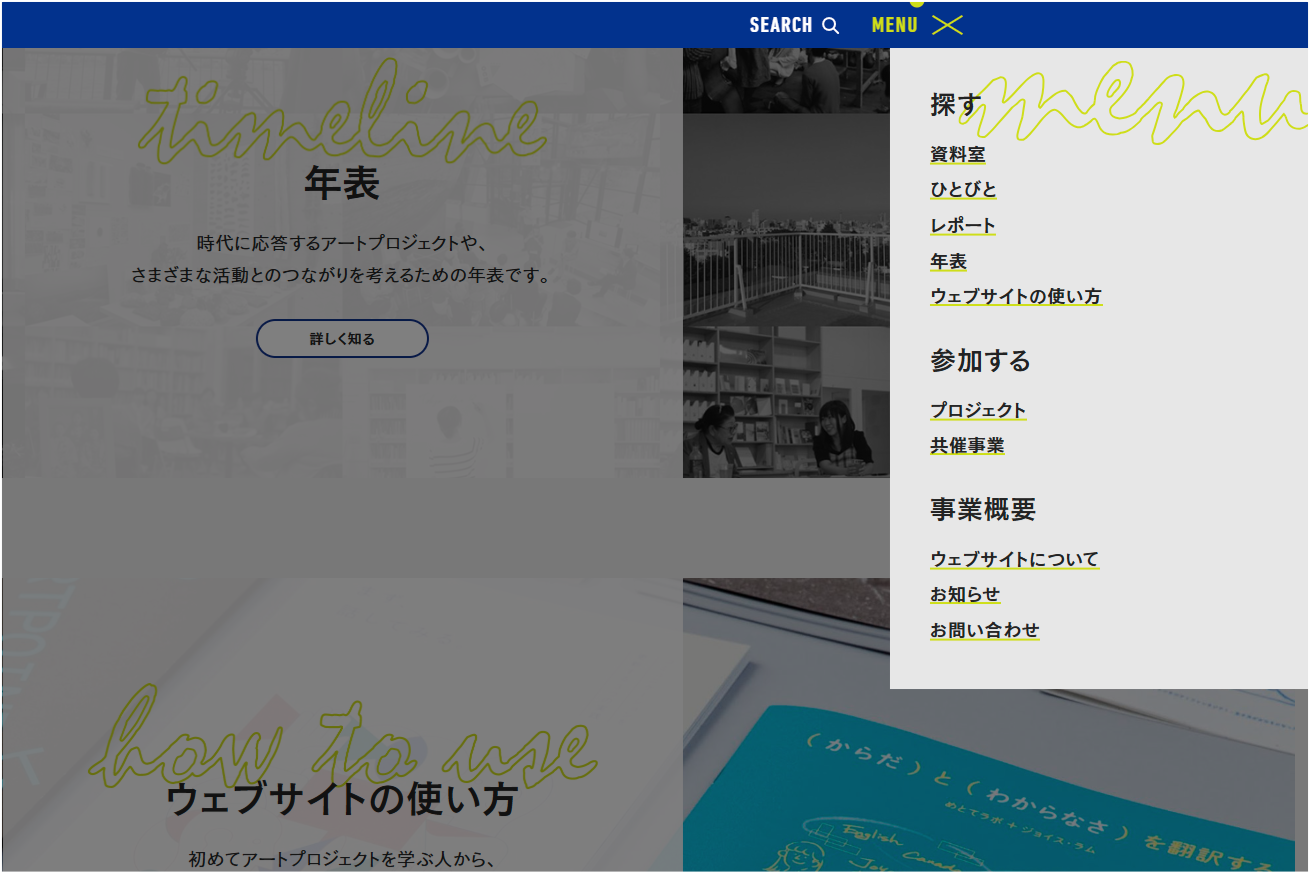
Task: Select プロジェクト under 参加する
Action: (x=978, y=411)
